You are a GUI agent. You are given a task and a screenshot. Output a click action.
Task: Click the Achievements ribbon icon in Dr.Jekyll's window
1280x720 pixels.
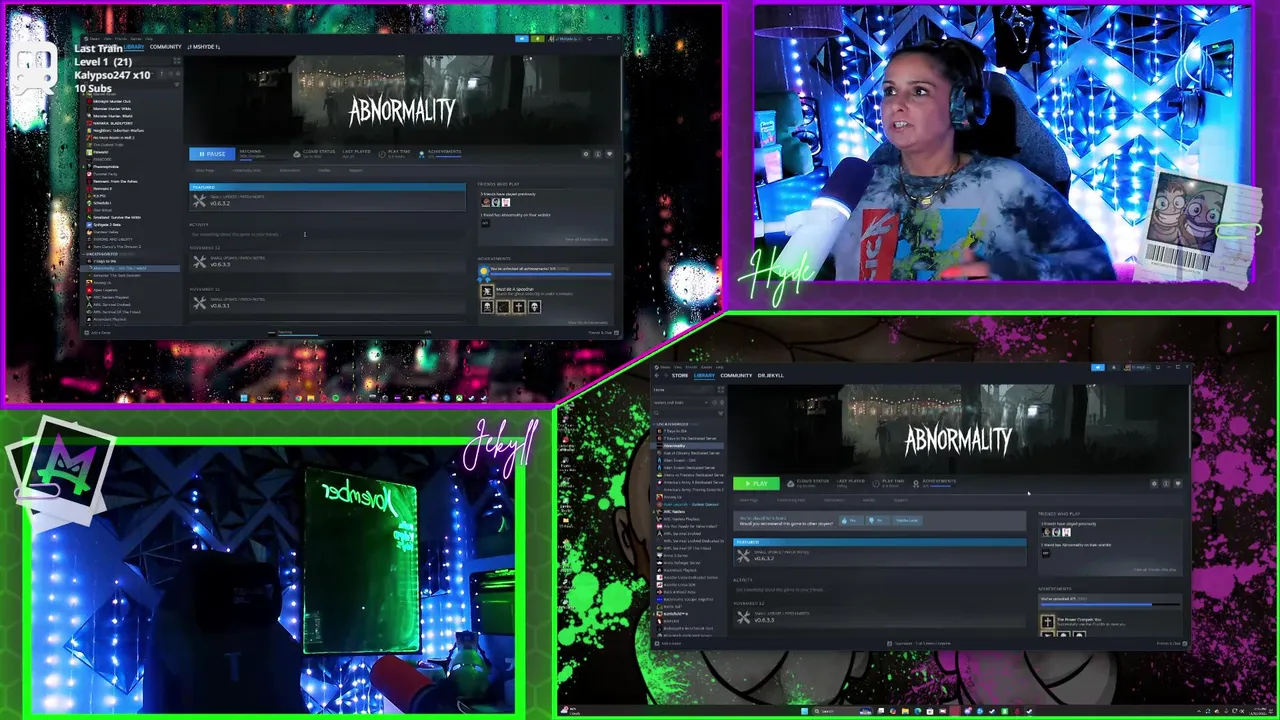(915, 484)
